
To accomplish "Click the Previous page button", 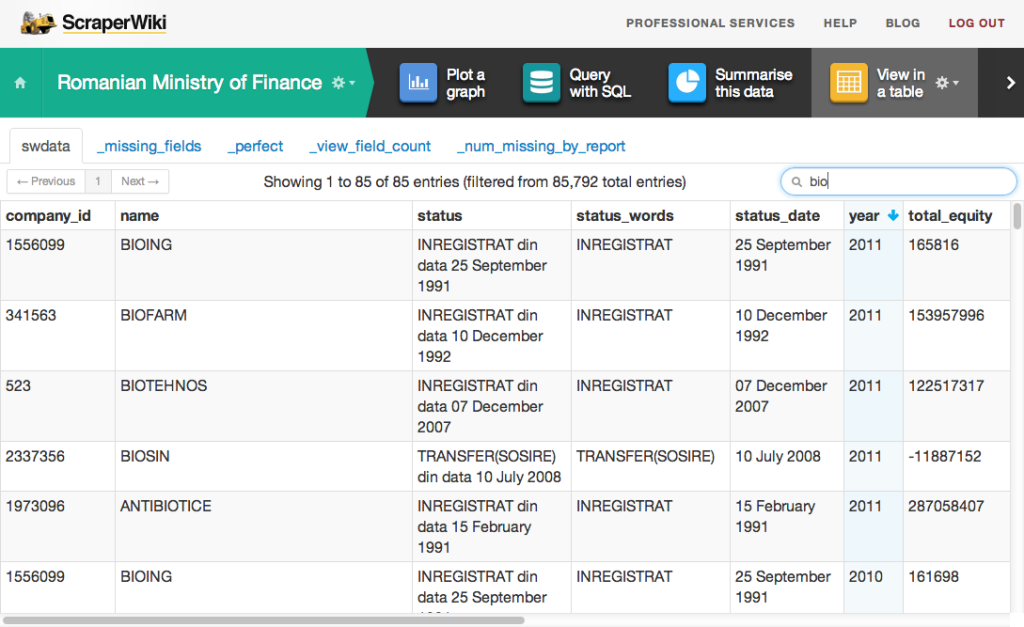I will (46, 181).
